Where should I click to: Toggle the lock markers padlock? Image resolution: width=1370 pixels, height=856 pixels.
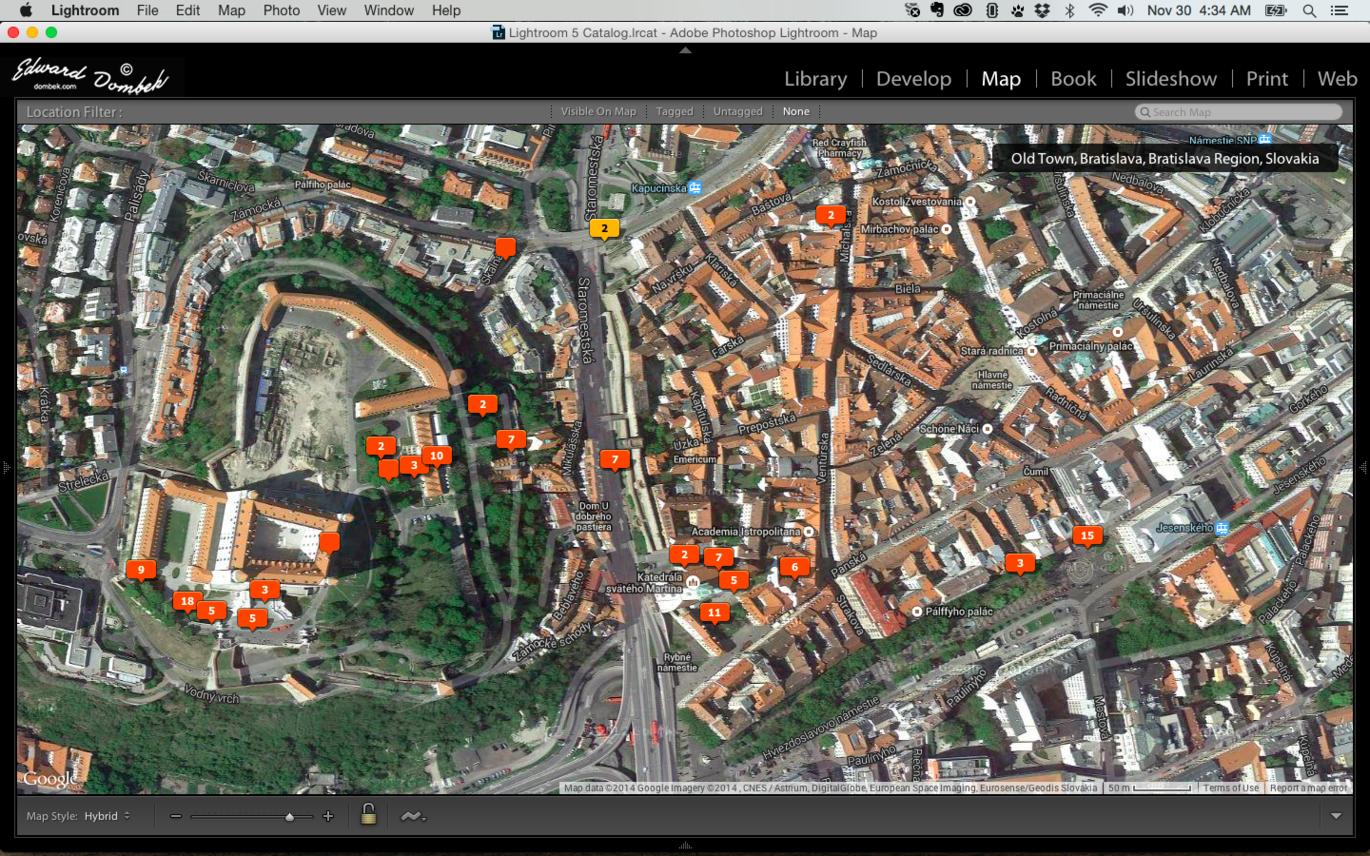[x=368, y=815]
